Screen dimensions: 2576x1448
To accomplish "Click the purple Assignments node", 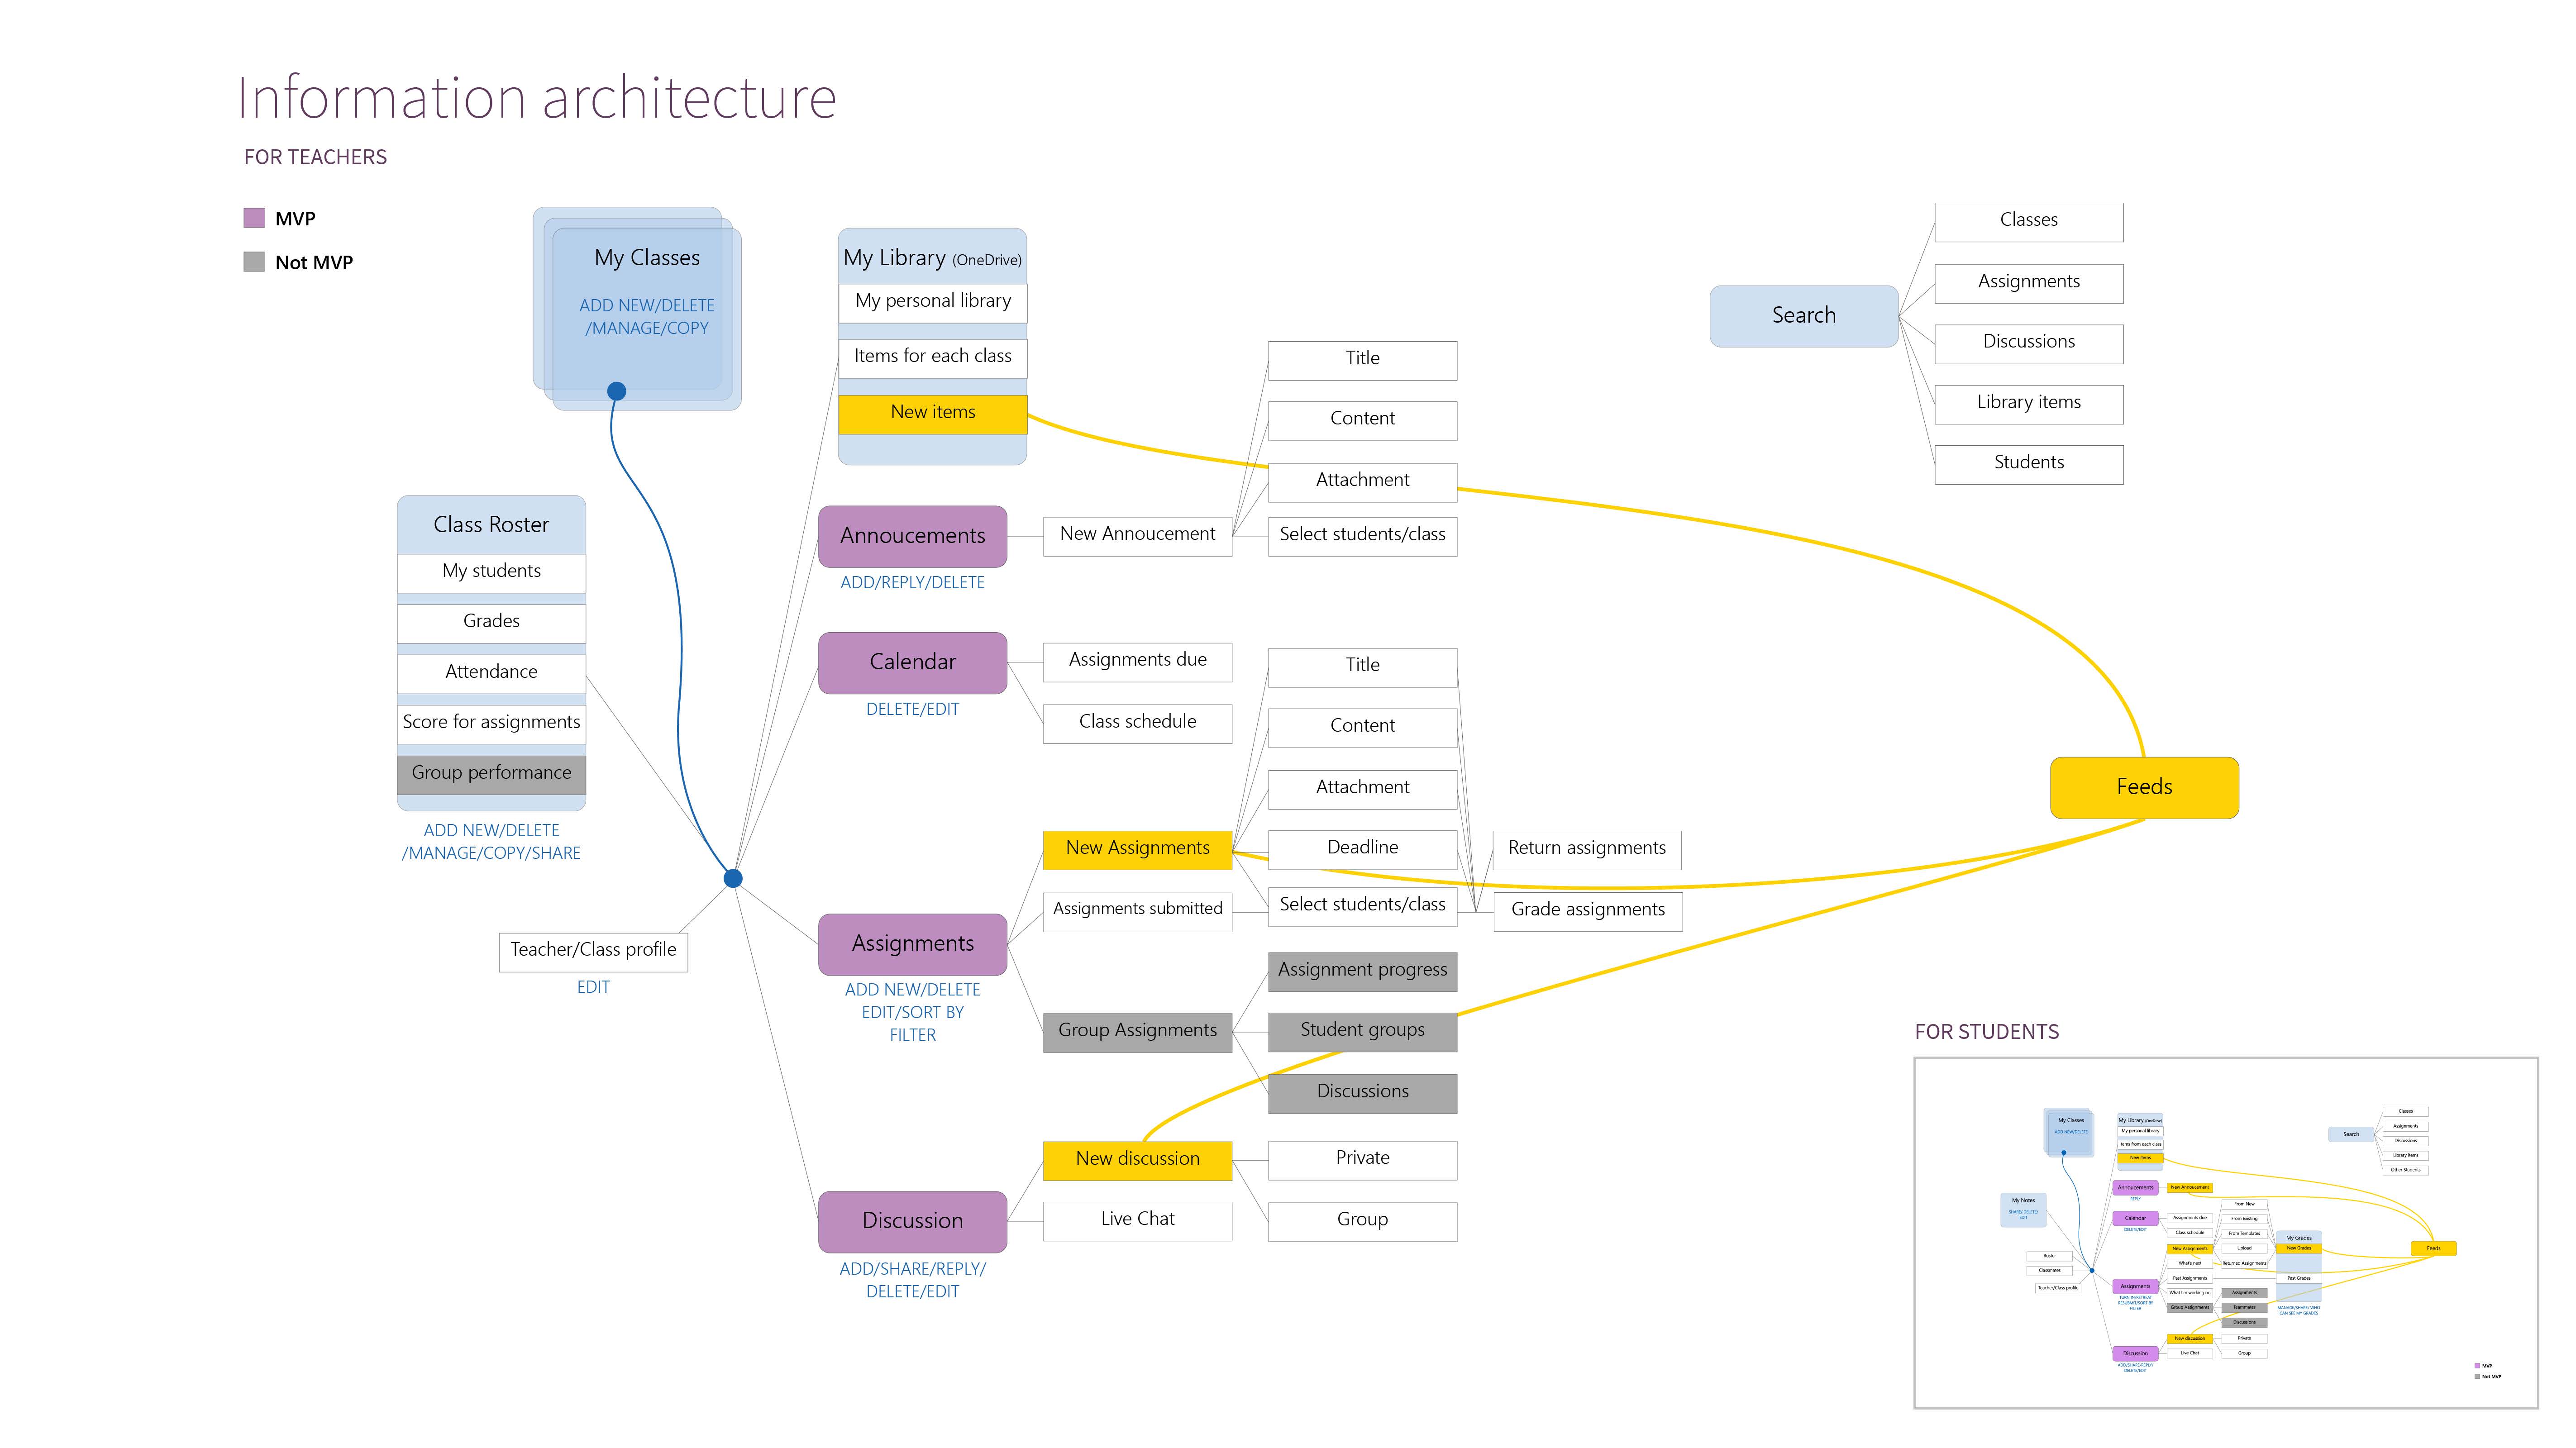I will pos(913,944).
